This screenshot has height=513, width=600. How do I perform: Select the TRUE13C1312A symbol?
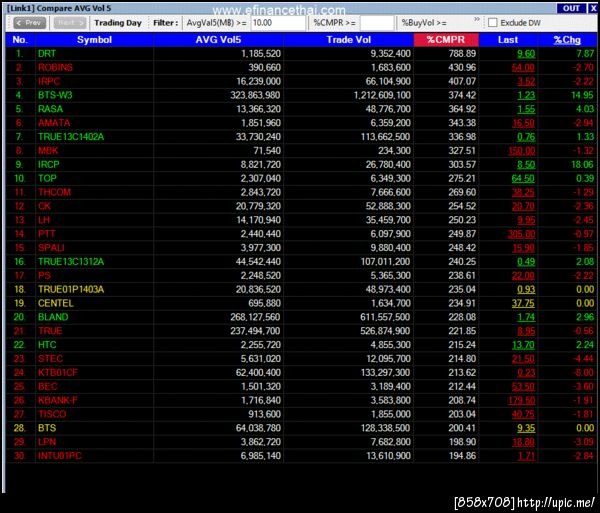coord(71,262)
